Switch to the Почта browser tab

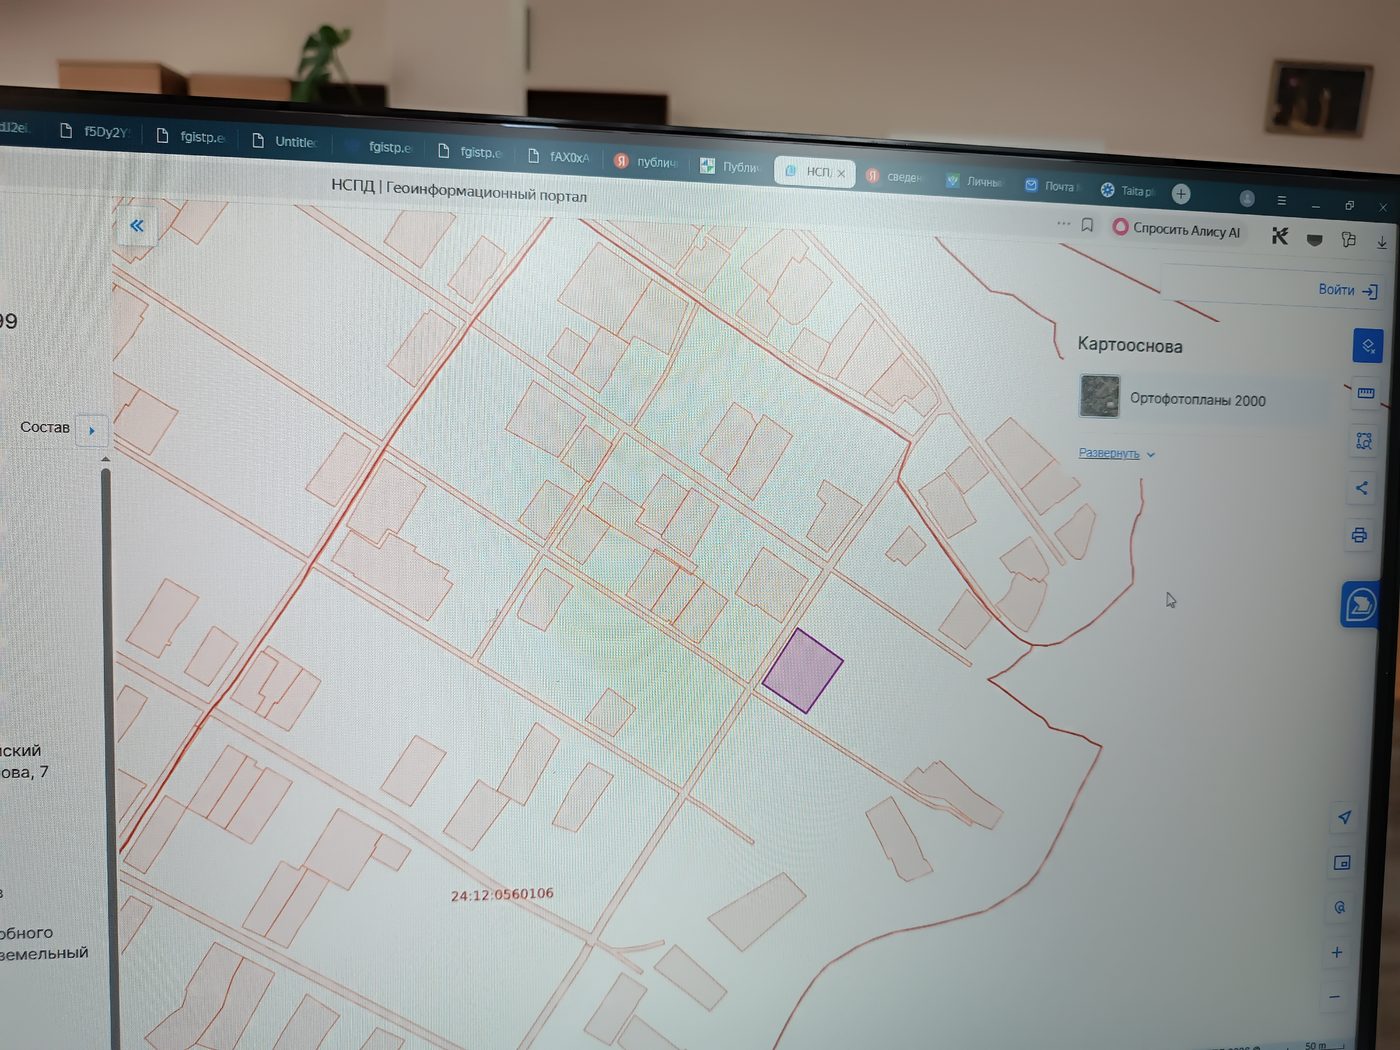tap(1051, 185)
